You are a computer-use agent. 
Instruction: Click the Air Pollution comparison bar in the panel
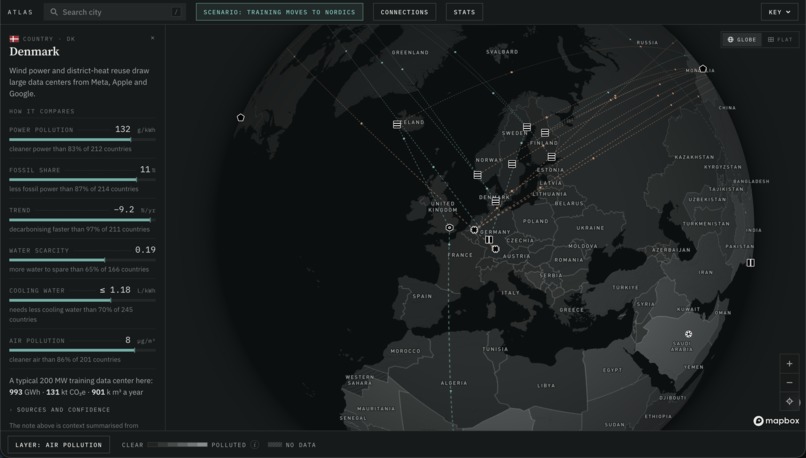click(x=82, y=351)
